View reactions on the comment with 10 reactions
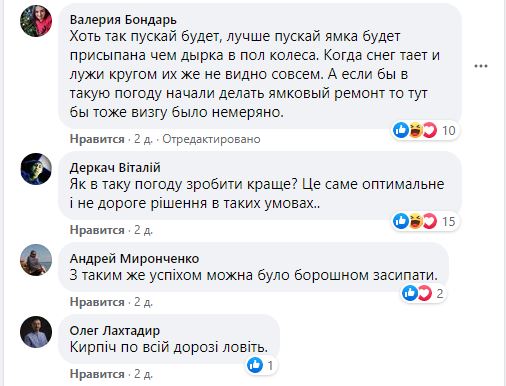The height and width of the screenshot is (386, 506). click(x=425, y=130)
